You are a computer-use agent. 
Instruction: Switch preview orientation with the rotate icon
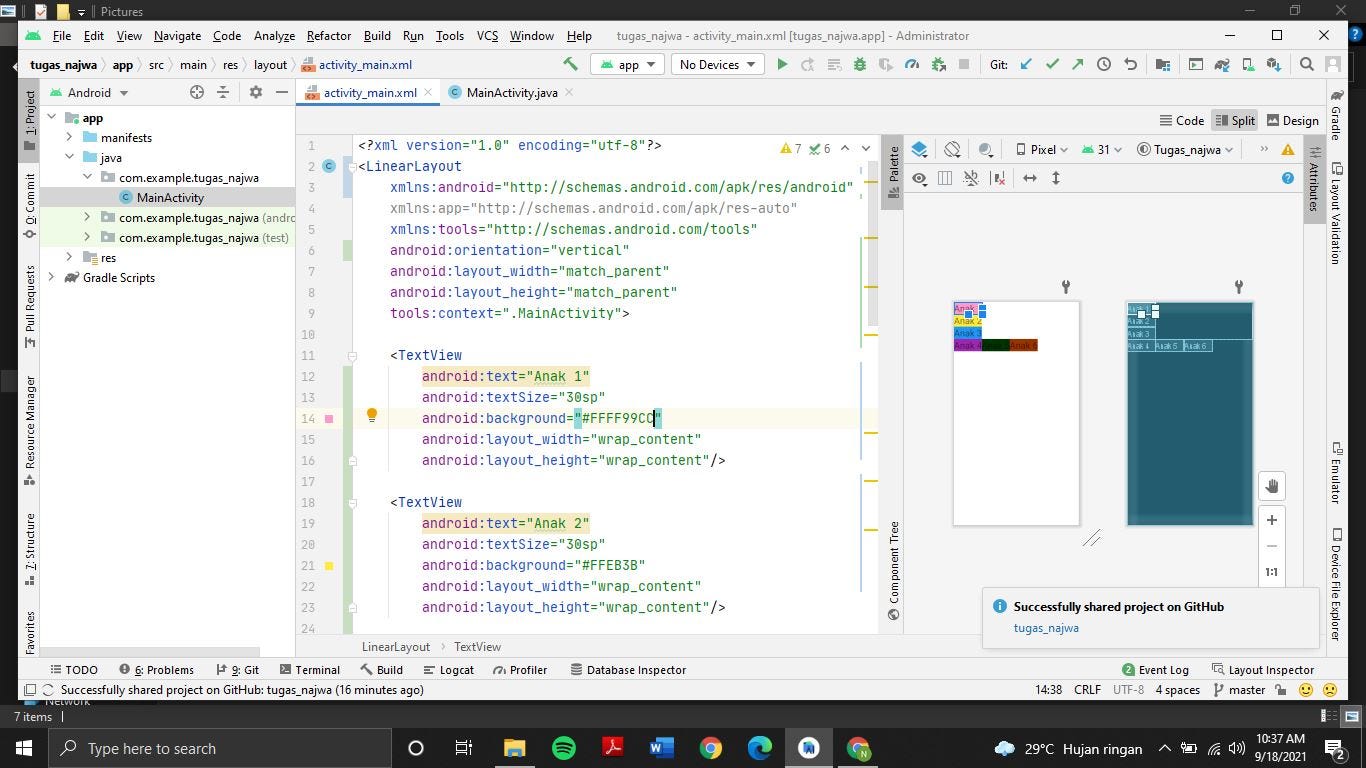click(952, 149)
